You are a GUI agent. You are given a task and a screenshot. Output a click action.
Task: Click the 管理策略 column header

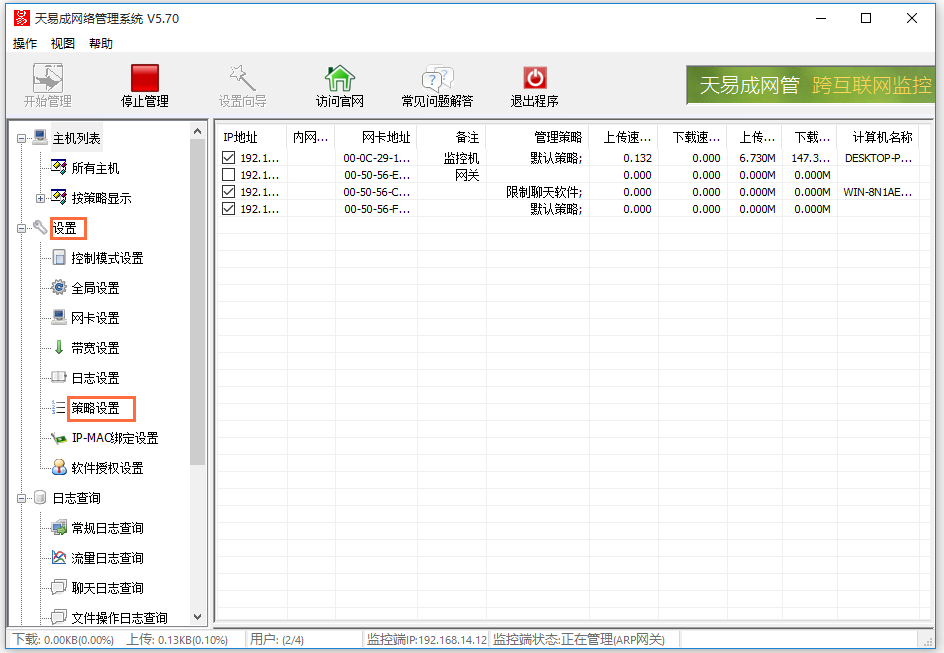tap(537, 137)
